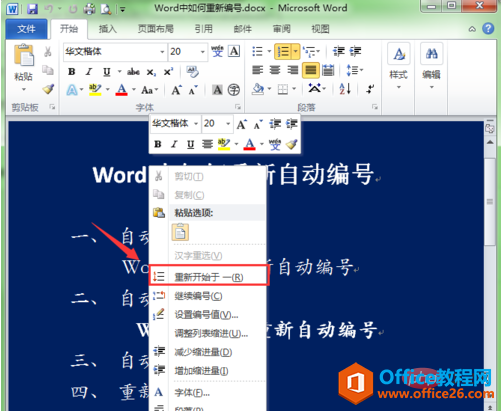
Task: Click the Paste clipboard icon in ribbon
Action: [24, 55]
